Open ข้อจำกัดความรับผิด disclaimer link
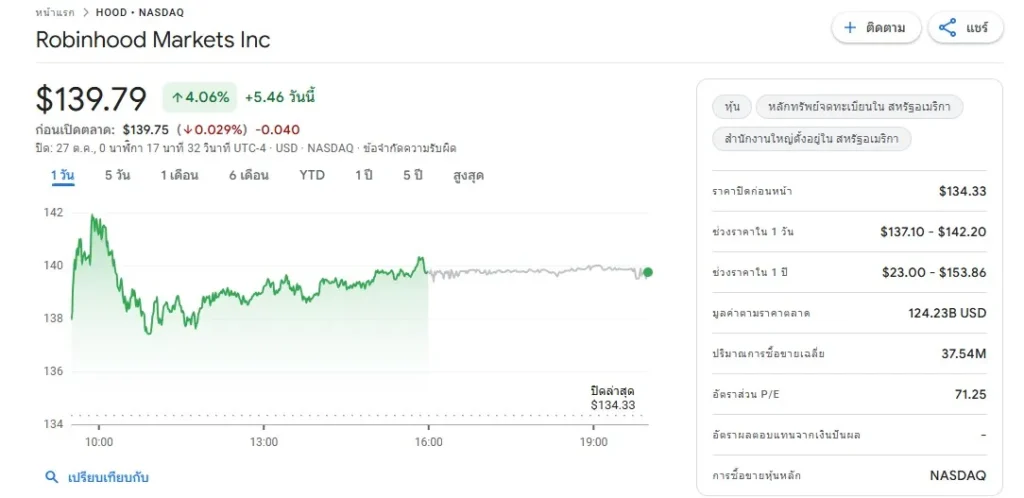 coord(409,148)
